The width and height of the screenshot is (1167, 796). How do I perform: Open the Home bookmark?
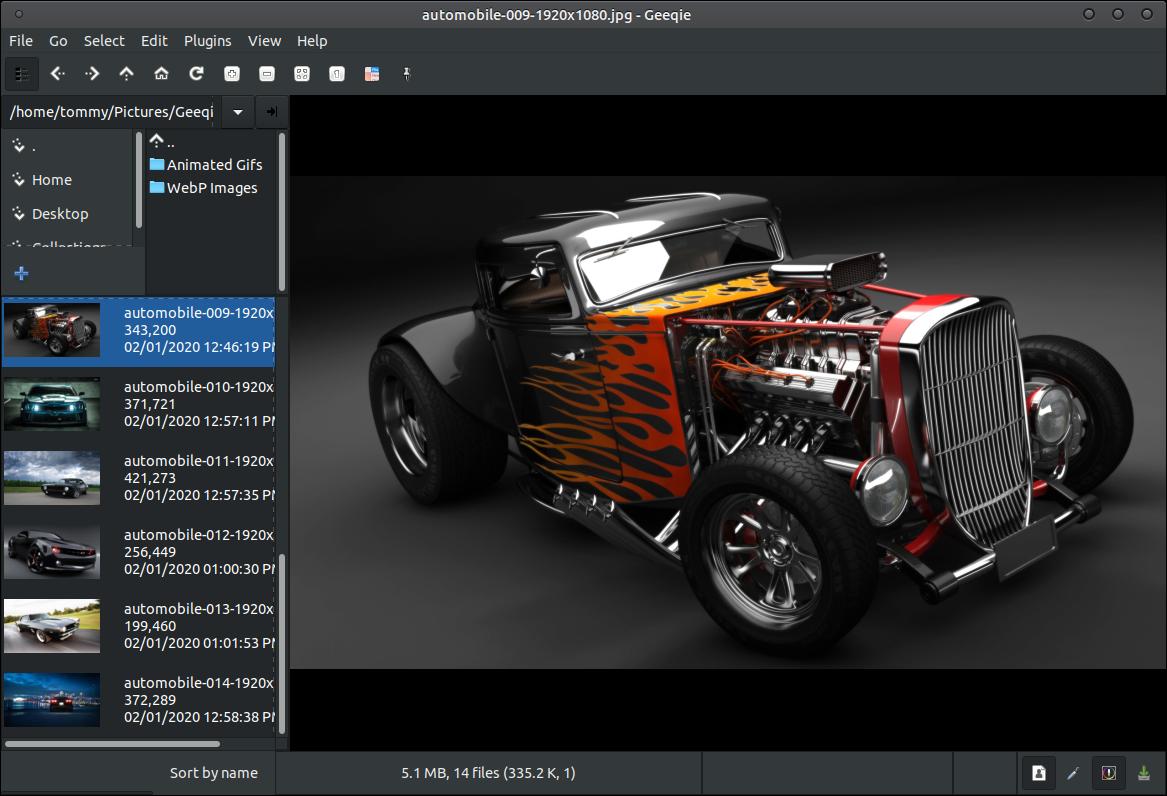(x=69, y=180)
